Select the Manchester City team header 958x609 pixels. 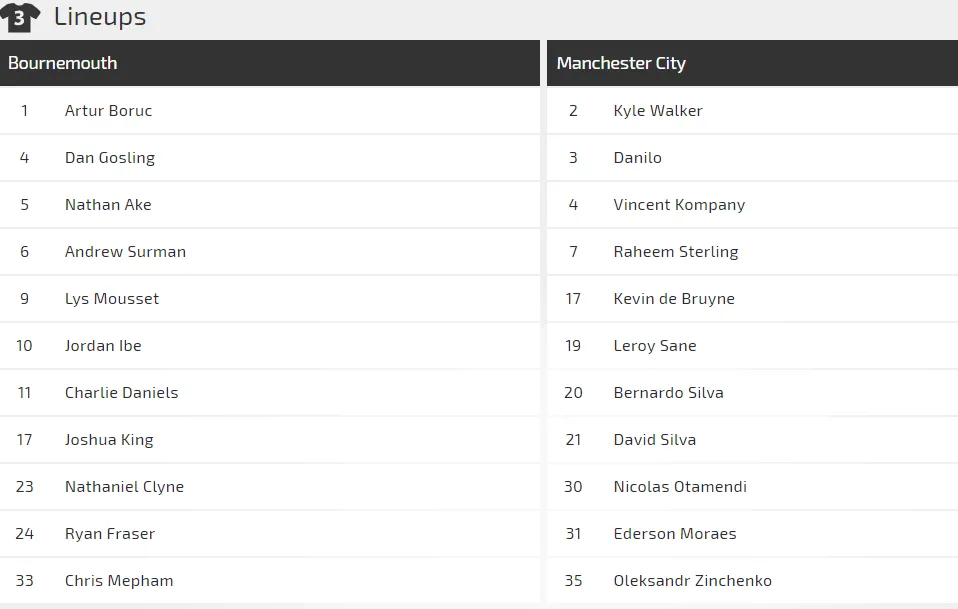click(621, 63)
